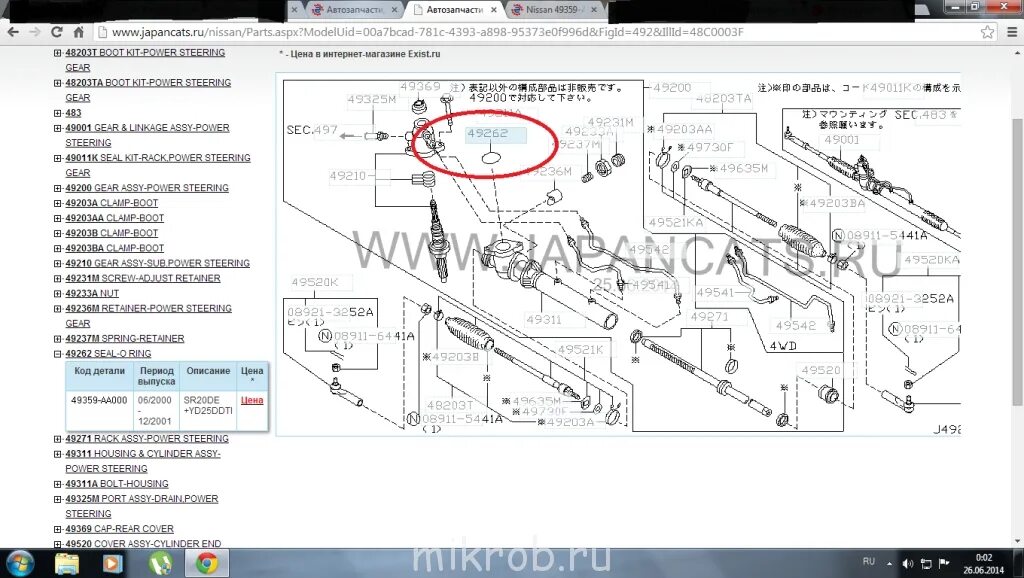The height and width of the screenshot is (578, 1024).
Task: Click red Цена price link
Action: click(x=252, y=400)
